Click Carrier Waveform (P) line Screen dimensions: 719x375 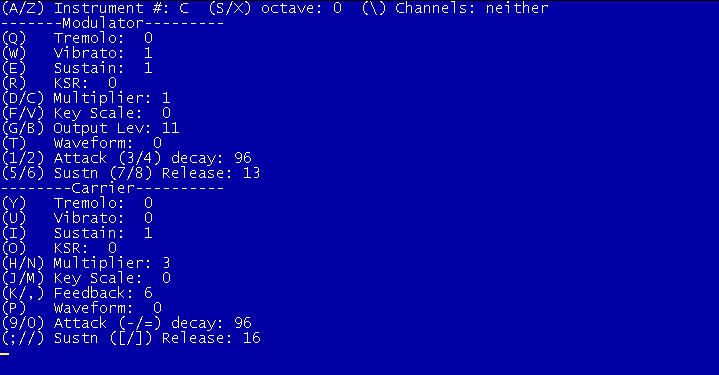point(82,308)
